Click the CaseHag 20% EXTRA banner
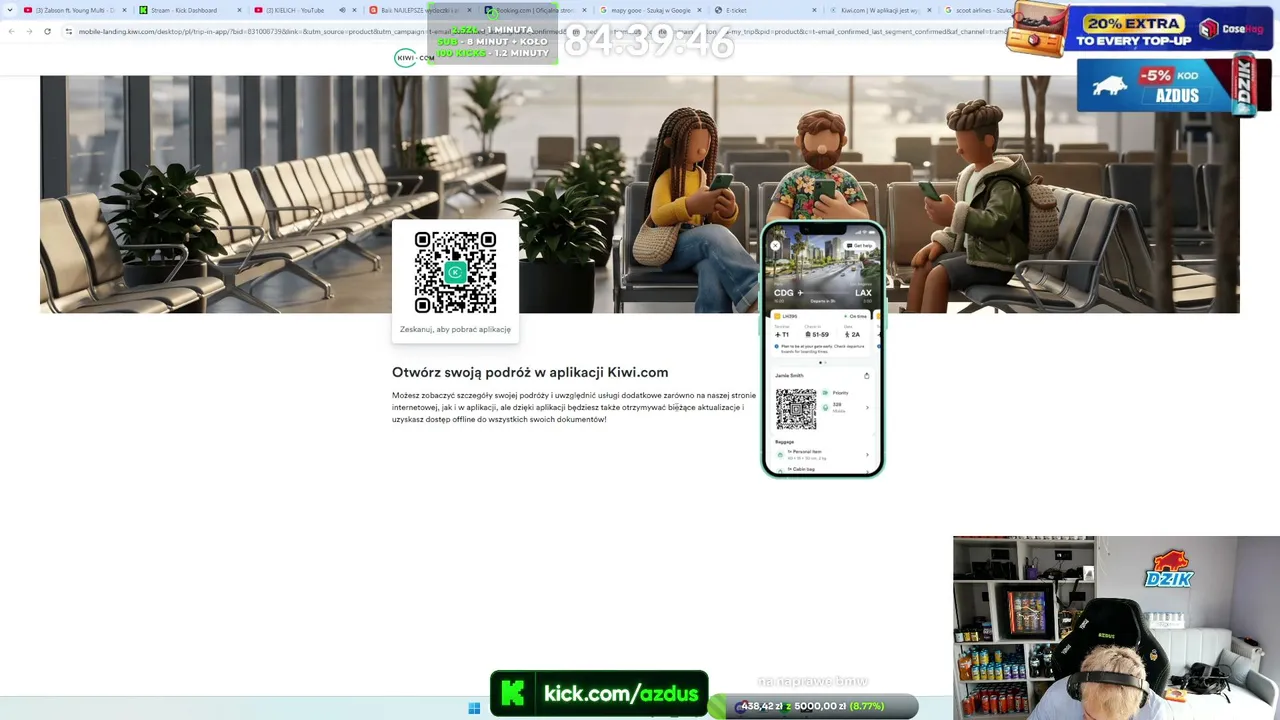1280x720 pixels. click(x=1138, y=29)
